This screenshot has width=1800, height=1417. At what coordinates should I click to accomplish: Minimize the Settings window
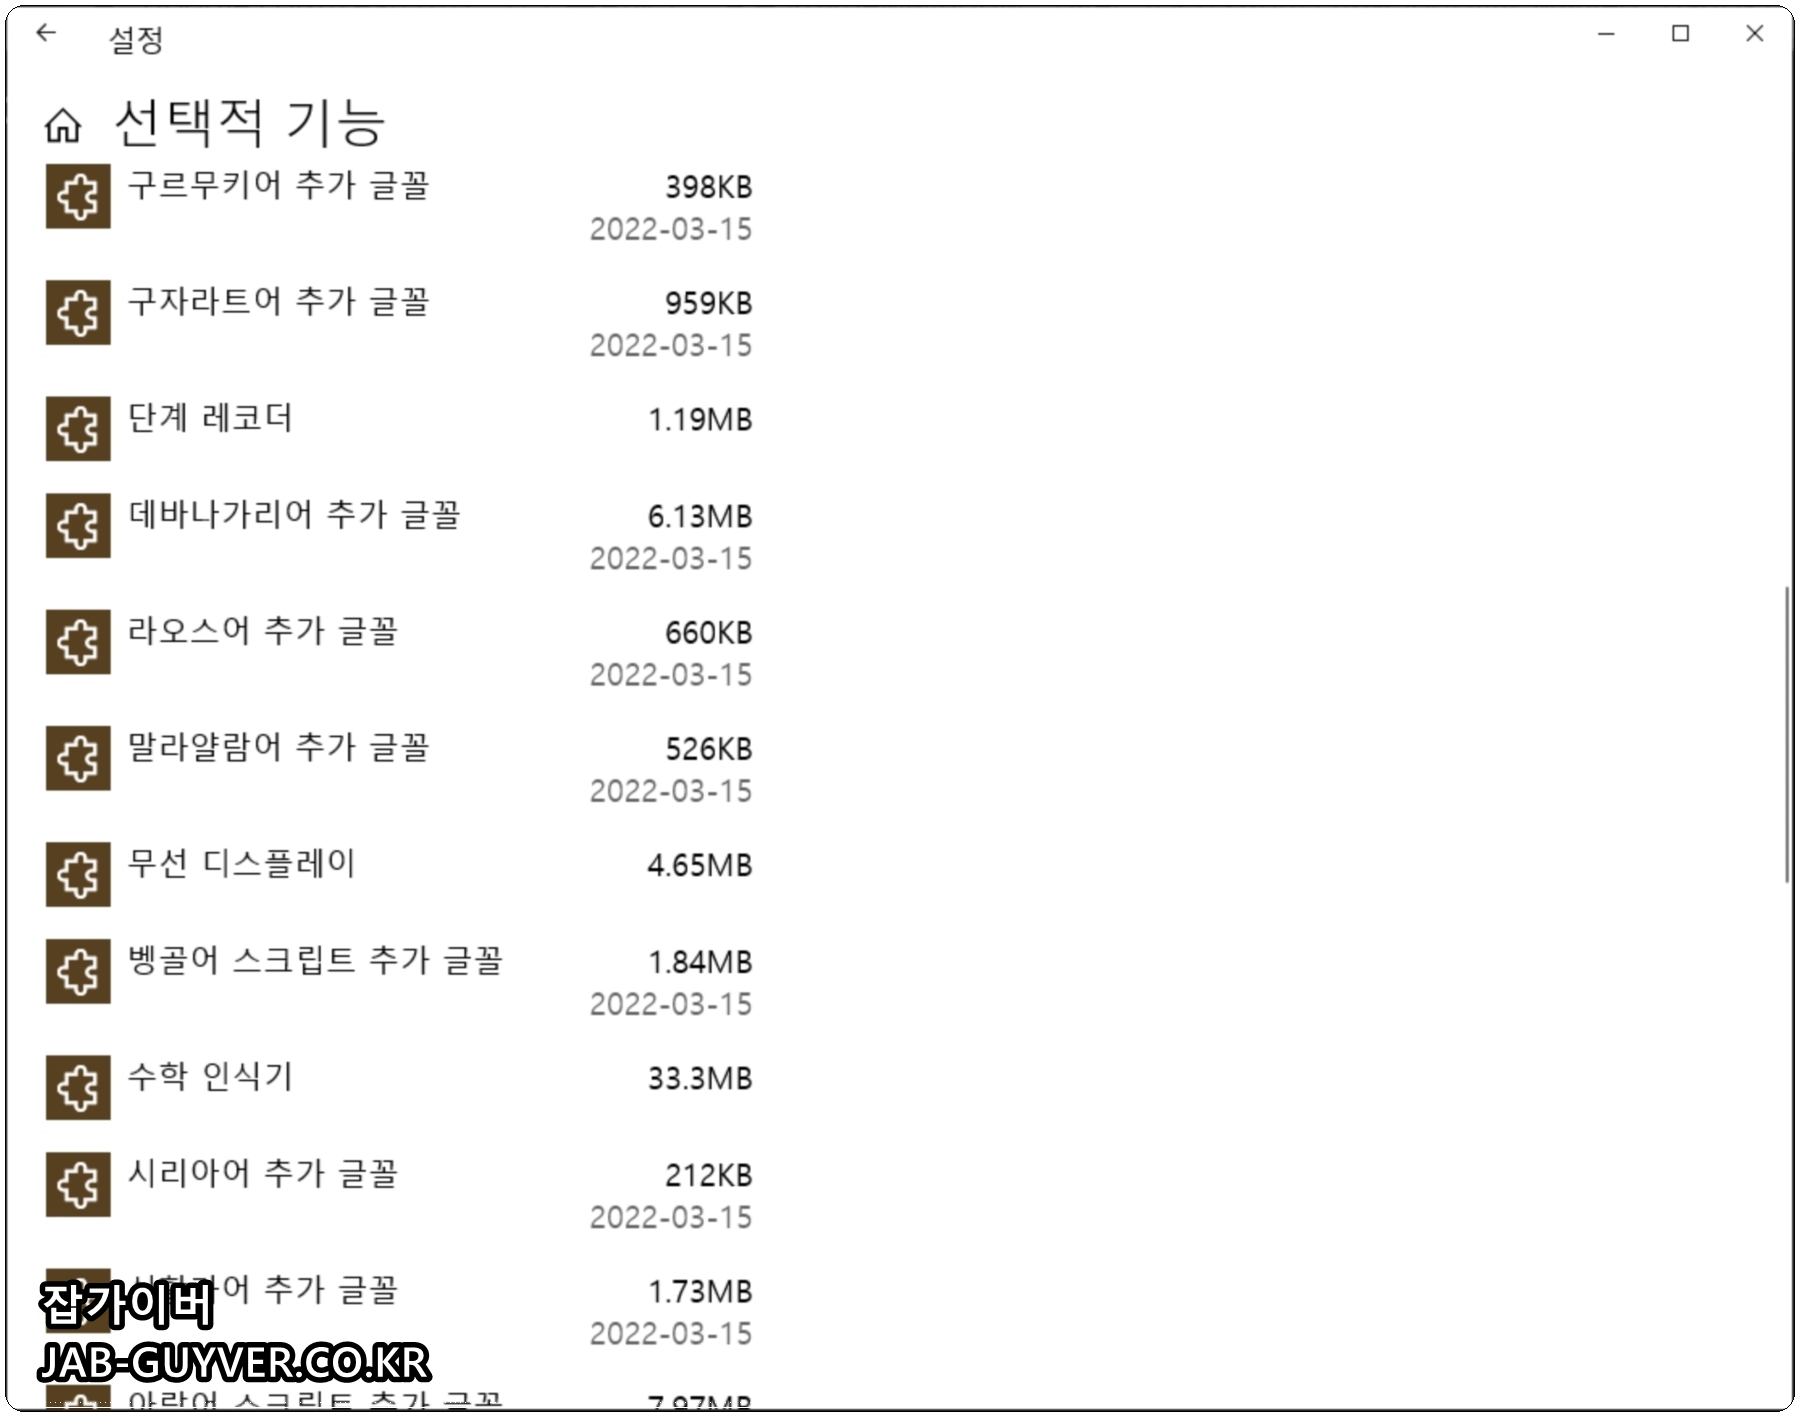click(x=1607, y=33)
